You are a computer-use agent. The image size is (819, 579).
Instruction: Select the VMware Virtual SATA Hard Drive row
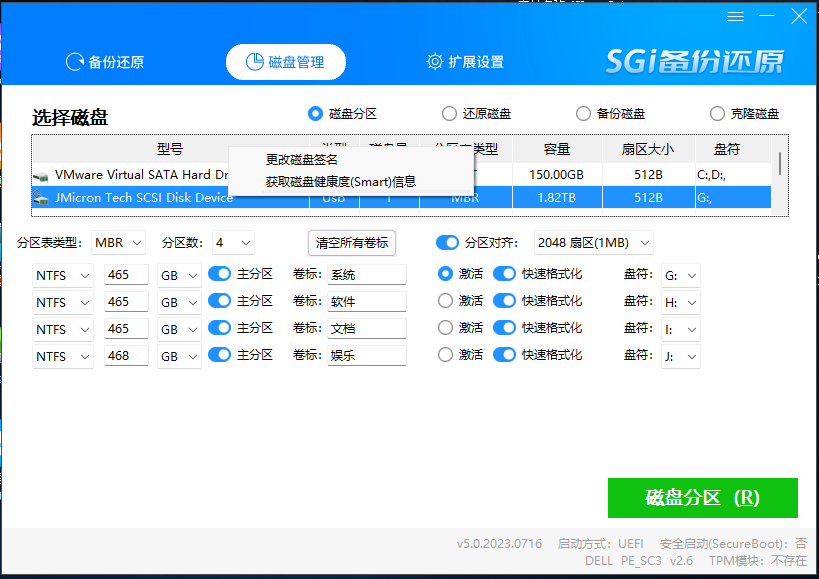click(401, 175)
